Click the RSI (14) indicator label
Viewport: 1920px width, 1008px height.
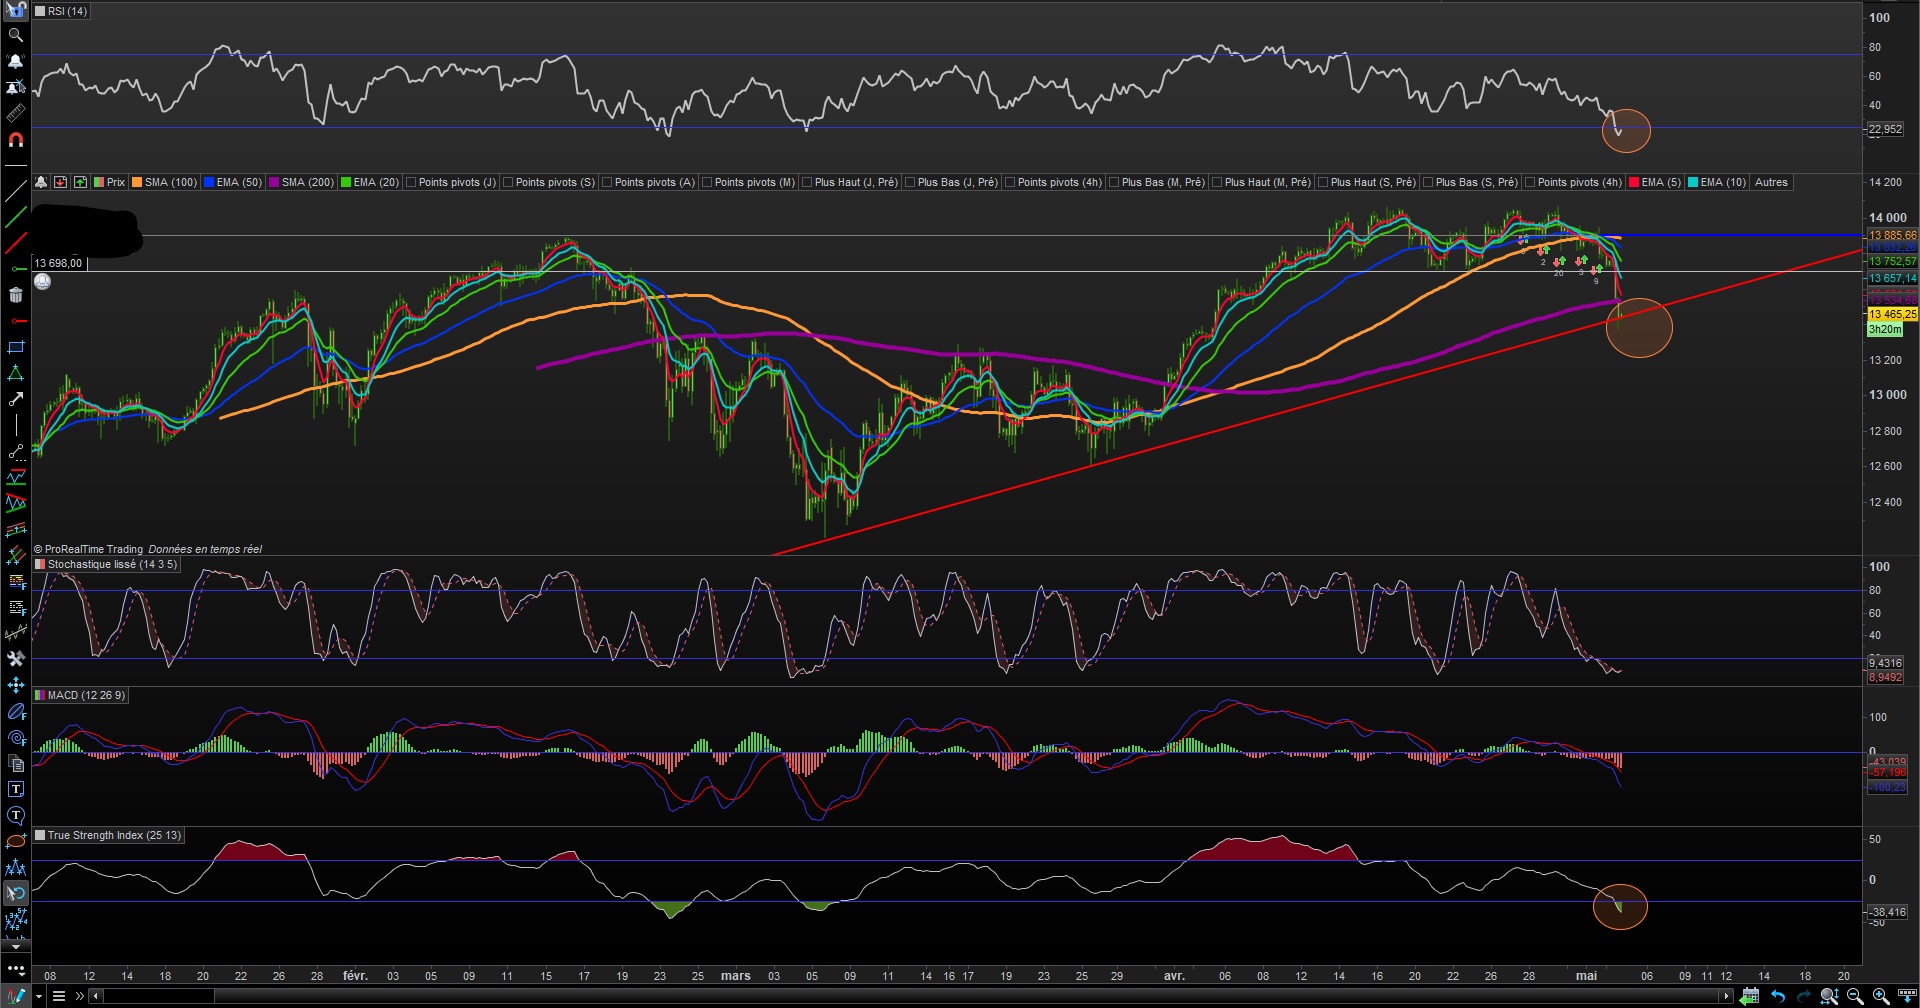click(x=67, y=11)
